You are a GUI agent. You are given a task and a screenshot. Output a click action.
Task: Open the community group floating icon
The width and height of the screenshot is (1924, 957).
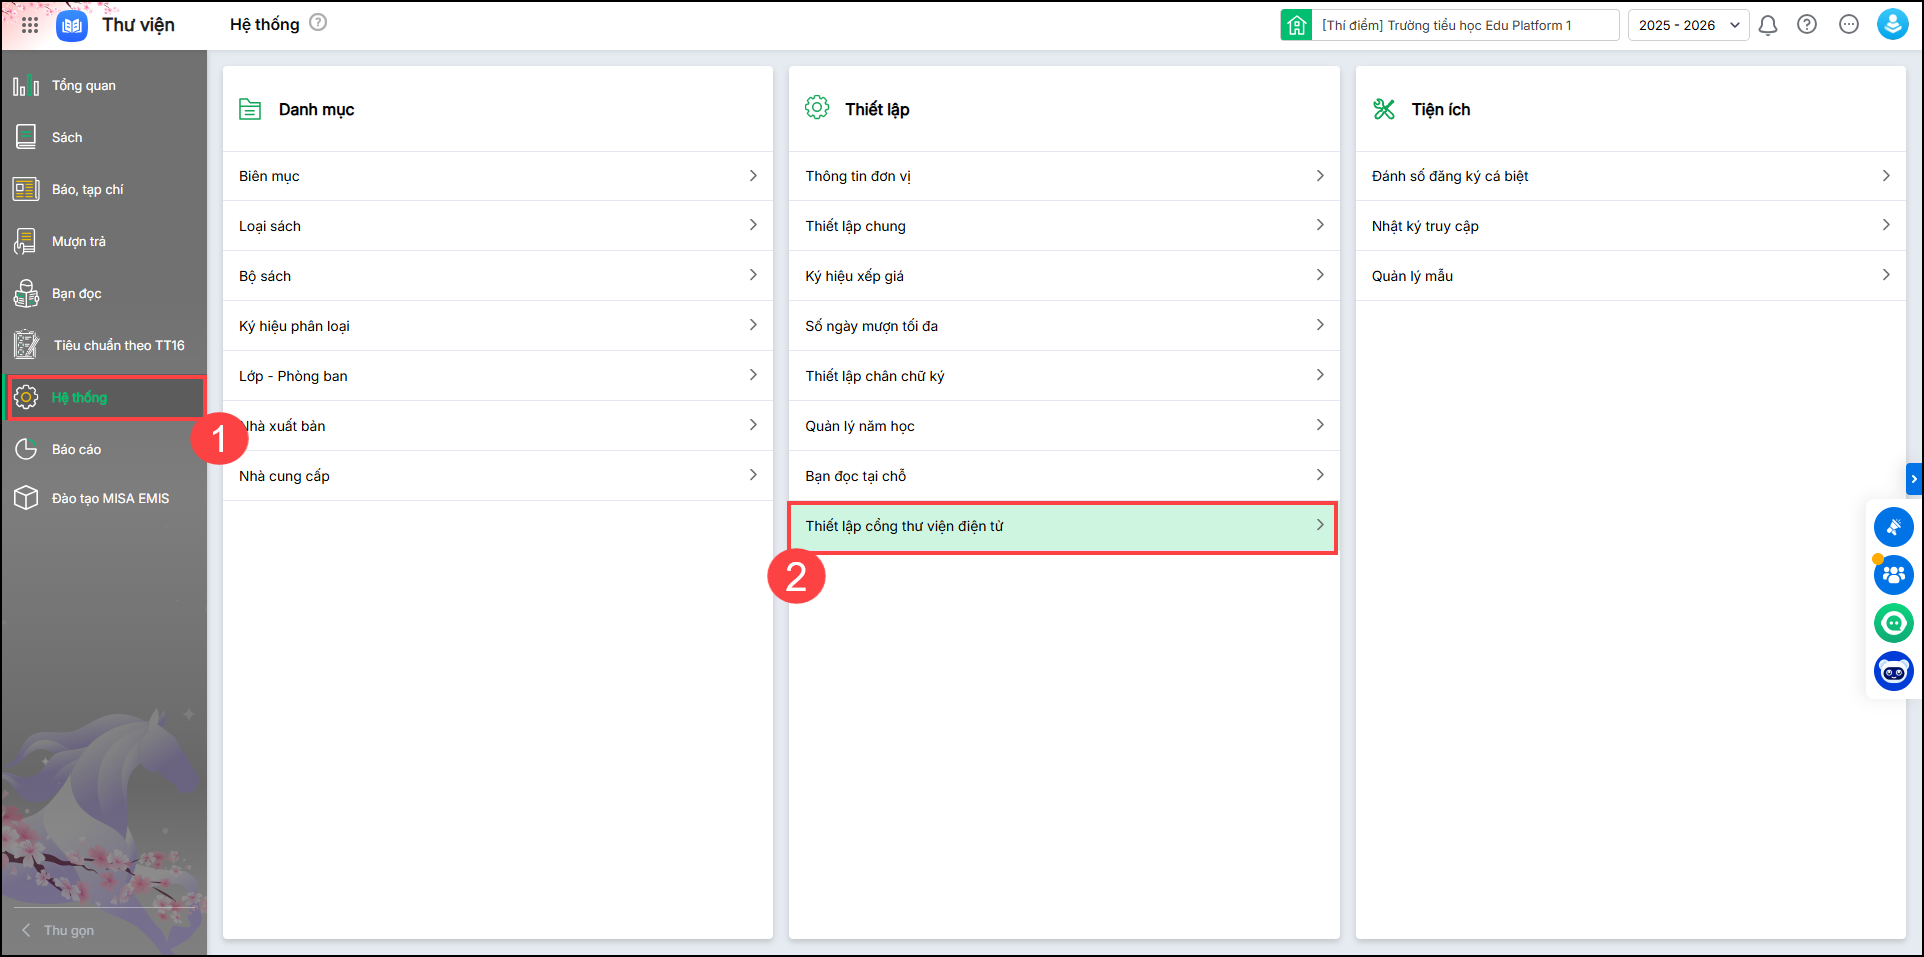(x=1893, y=575)
